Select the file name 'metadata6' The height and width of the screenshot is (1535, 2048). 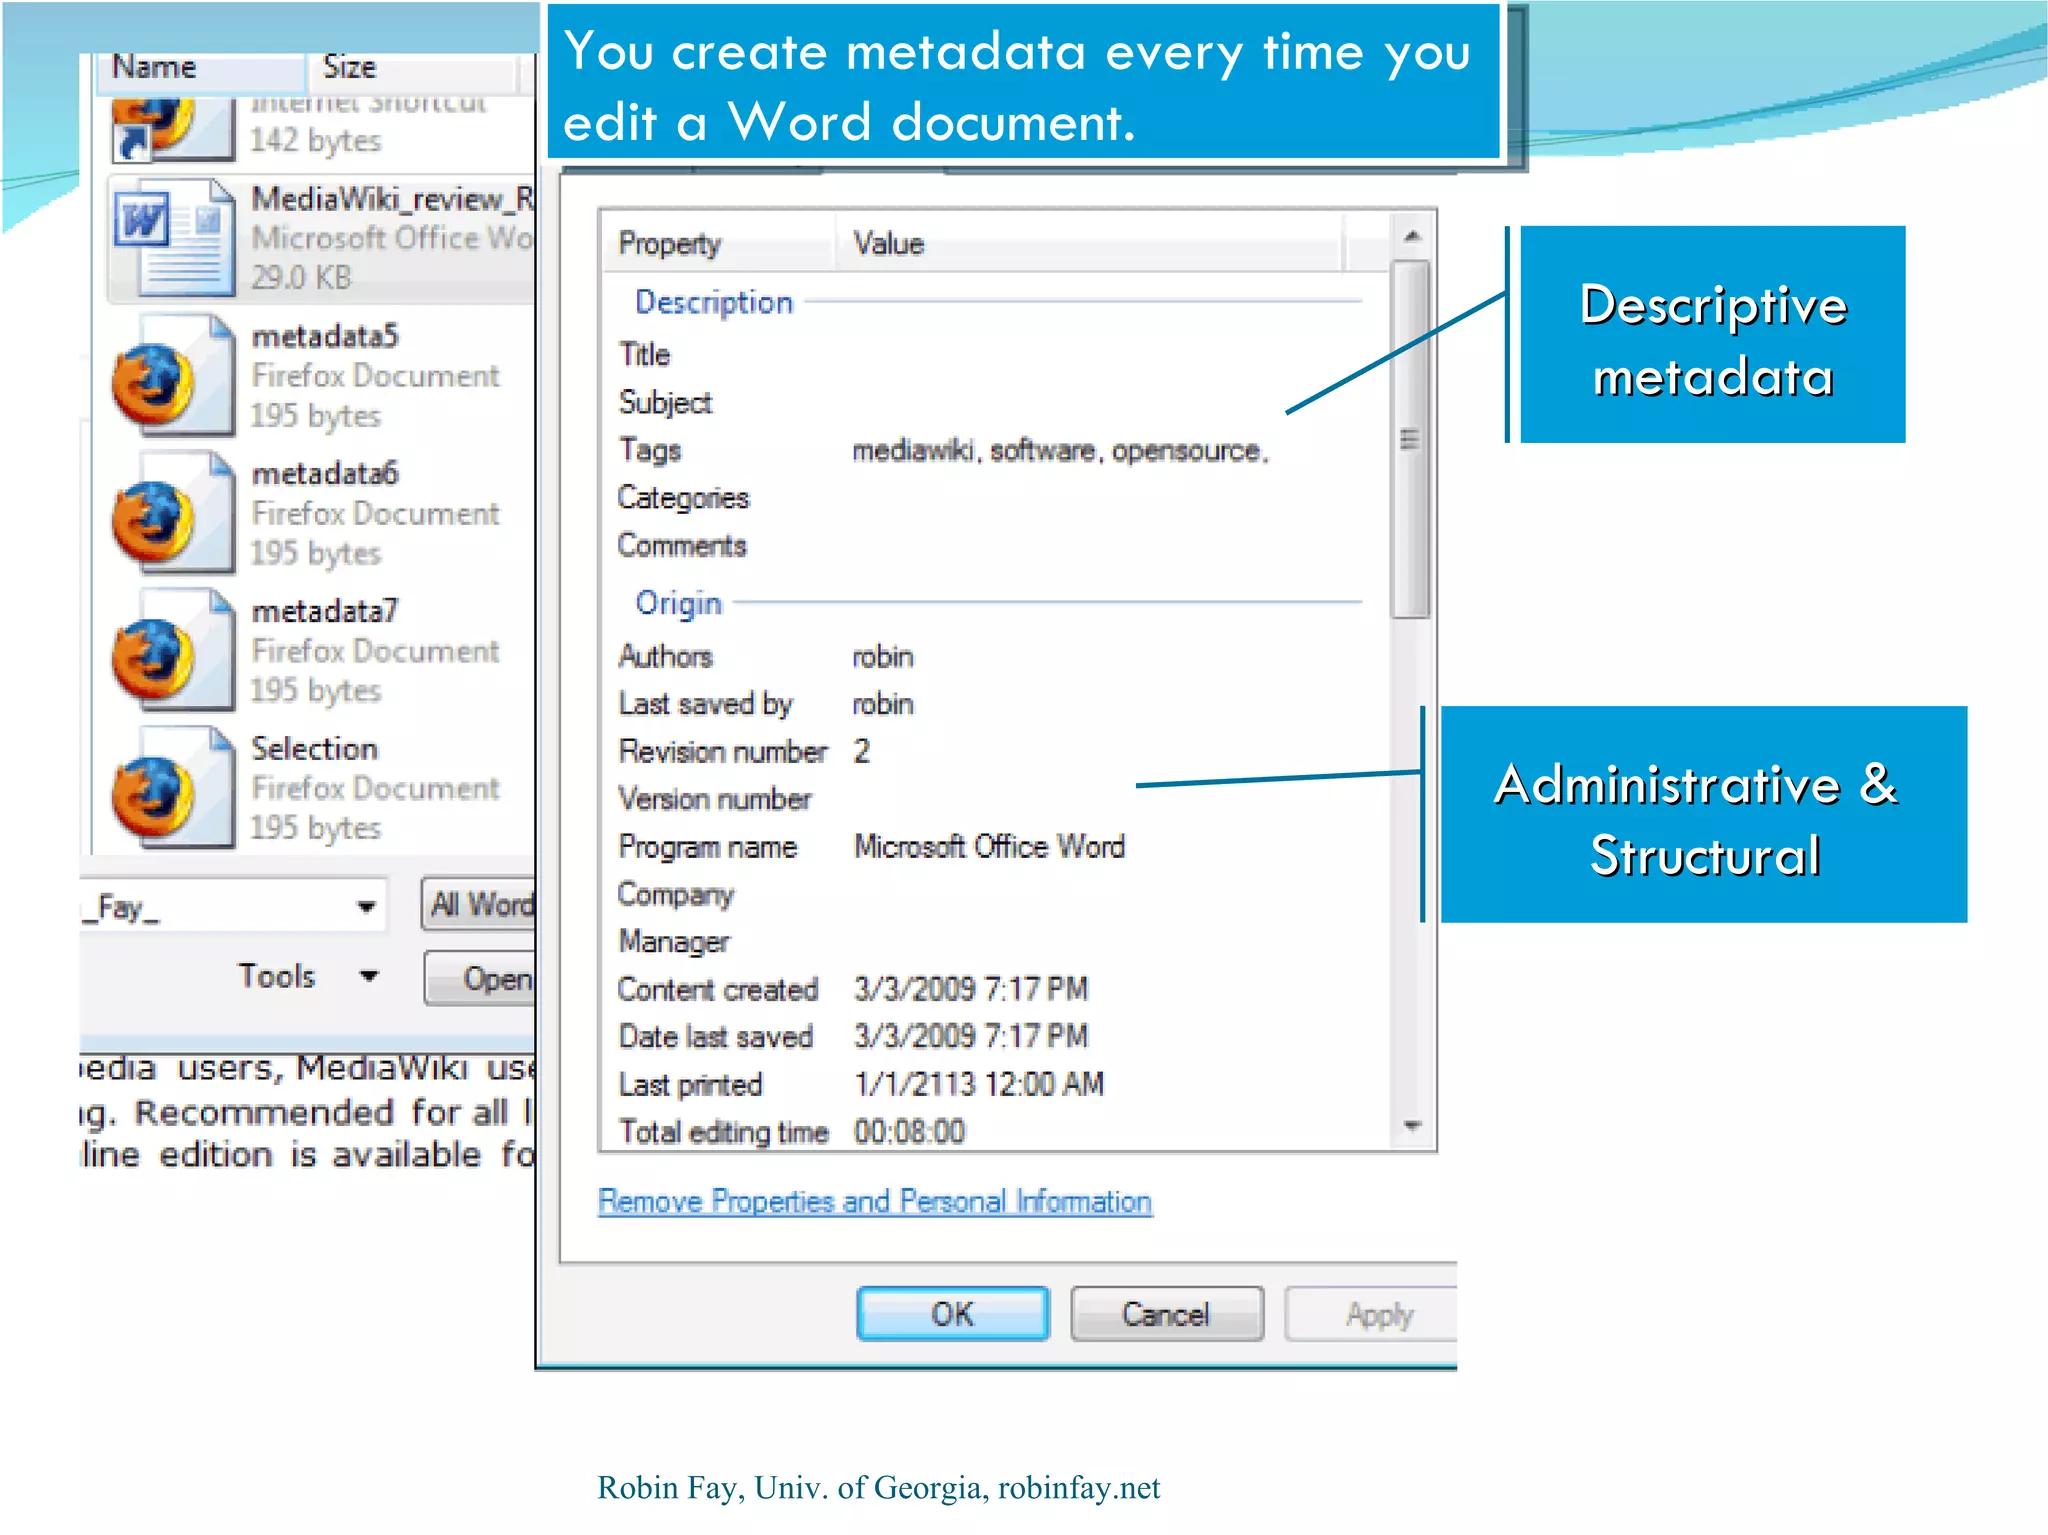tap(325, 473)
